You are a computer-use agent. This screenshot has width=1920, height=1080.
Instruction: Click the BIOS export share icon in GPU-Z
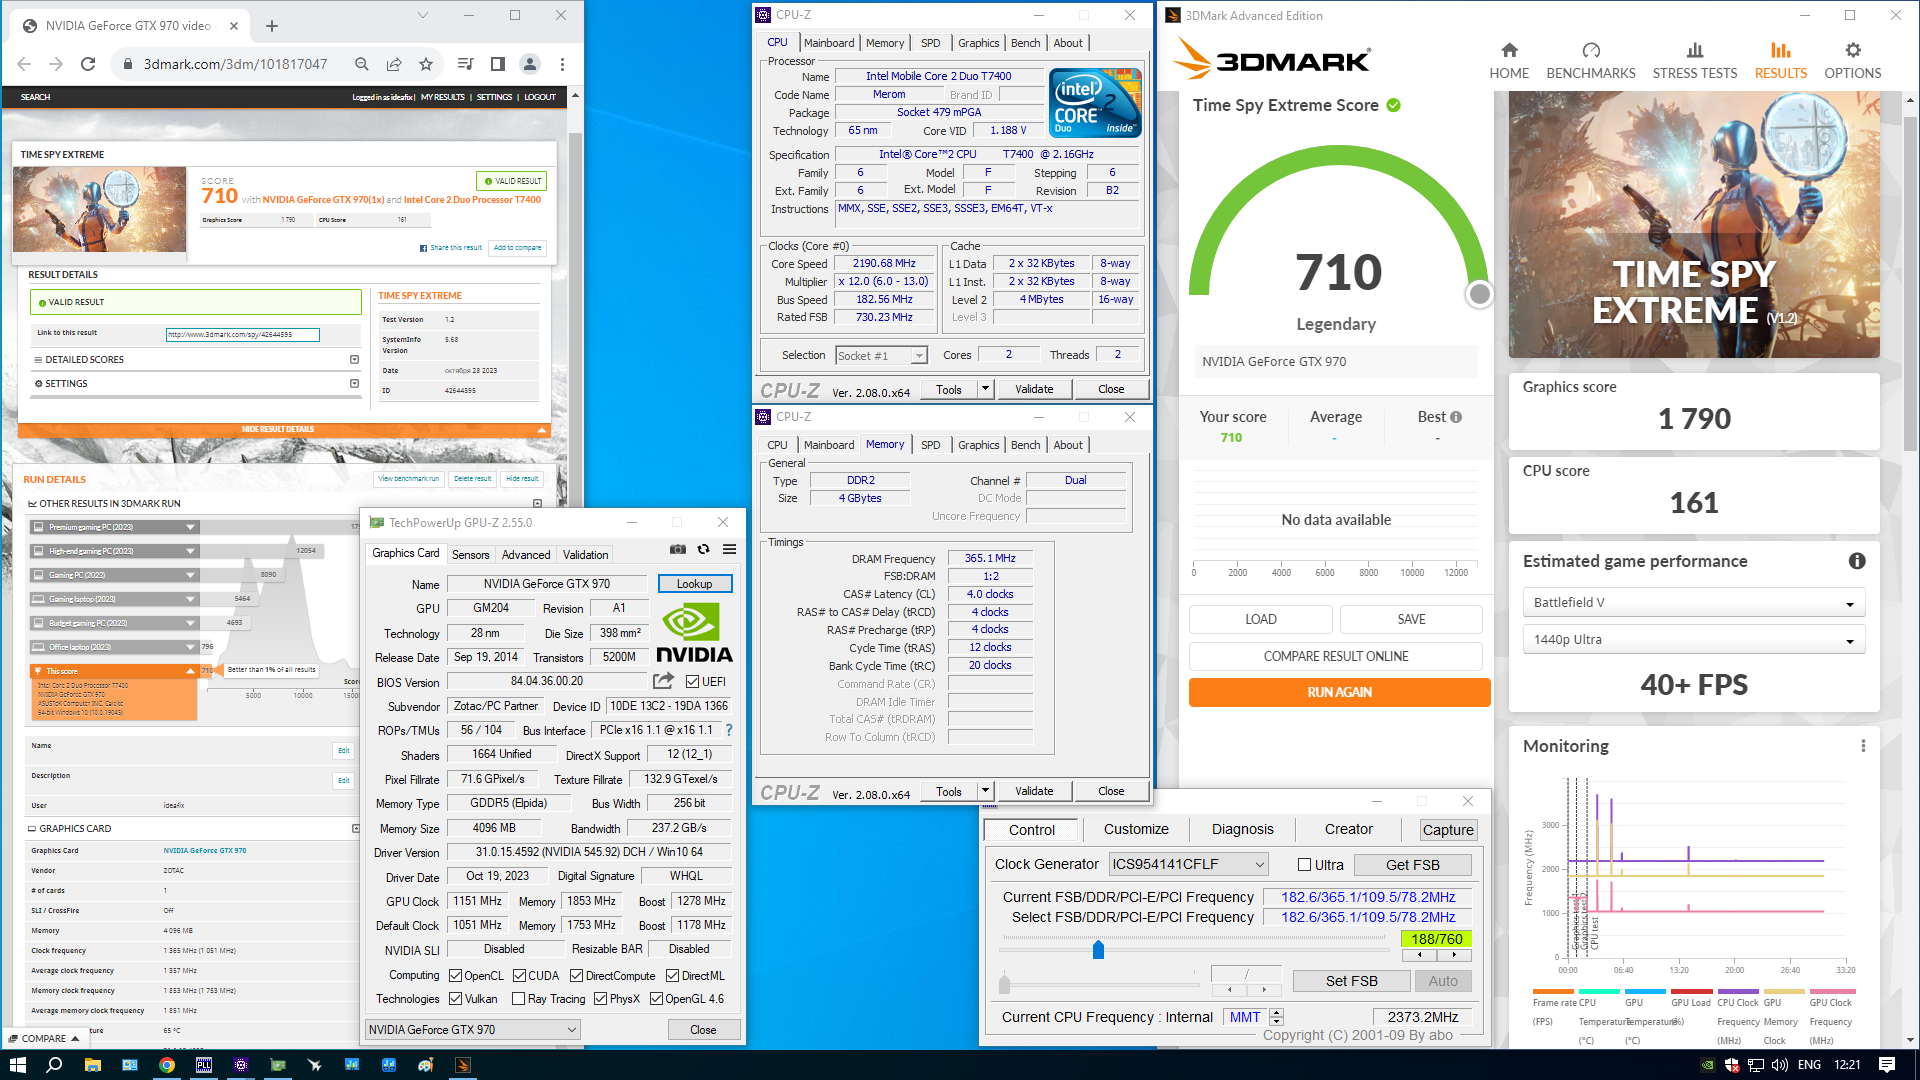tap(663, 681)
